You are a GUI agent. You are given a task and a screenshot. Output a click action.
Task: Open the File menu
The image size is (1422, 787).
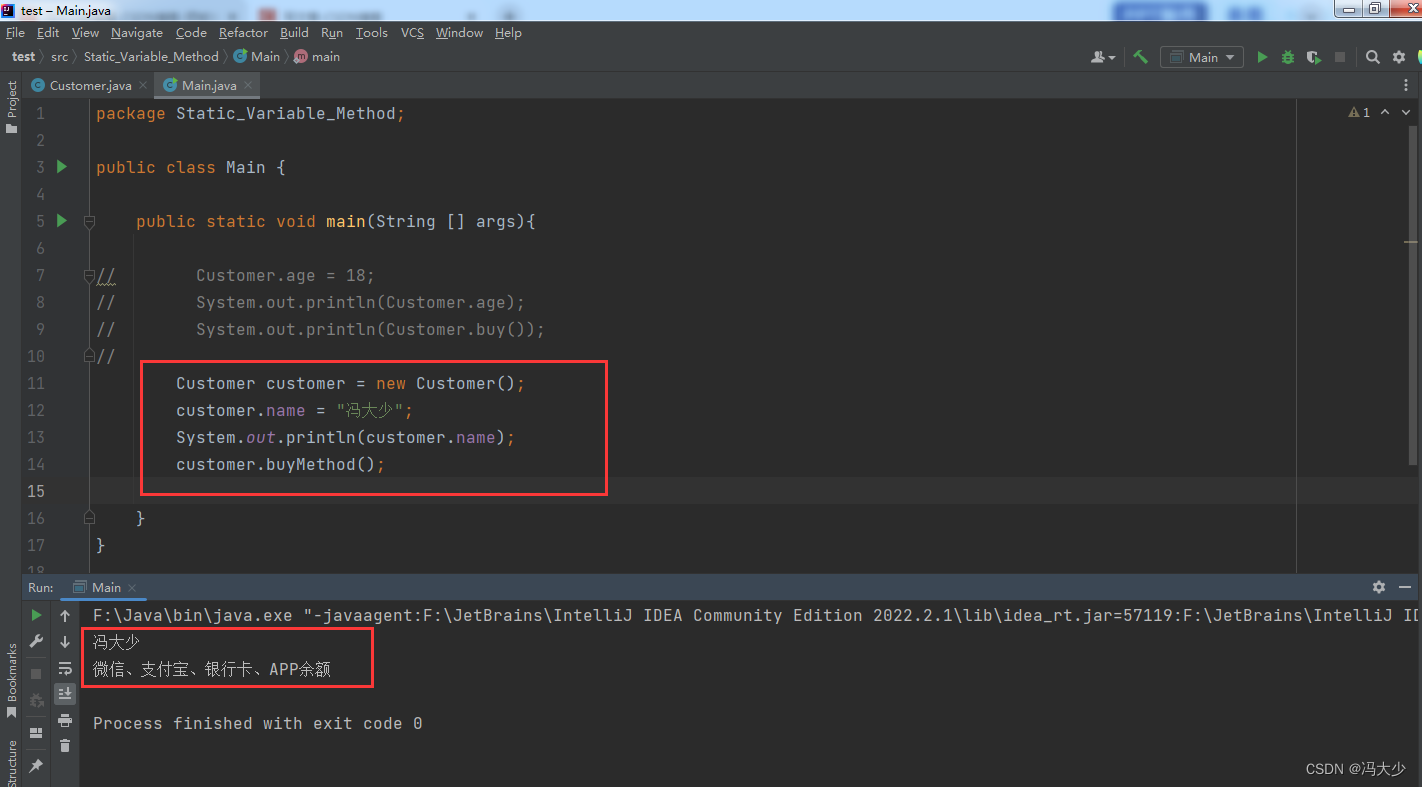click(15, 32)
